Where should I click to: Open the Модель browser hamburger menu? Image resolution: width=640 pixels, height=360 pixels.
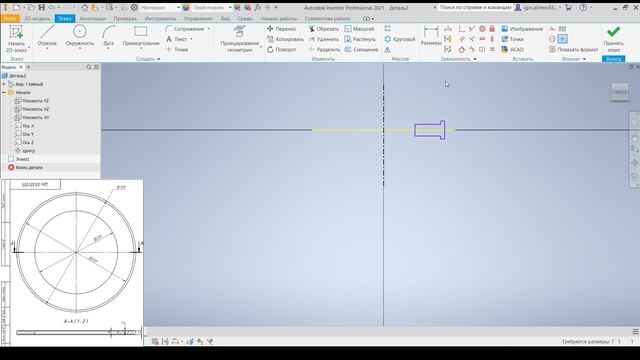click(96, 67)
